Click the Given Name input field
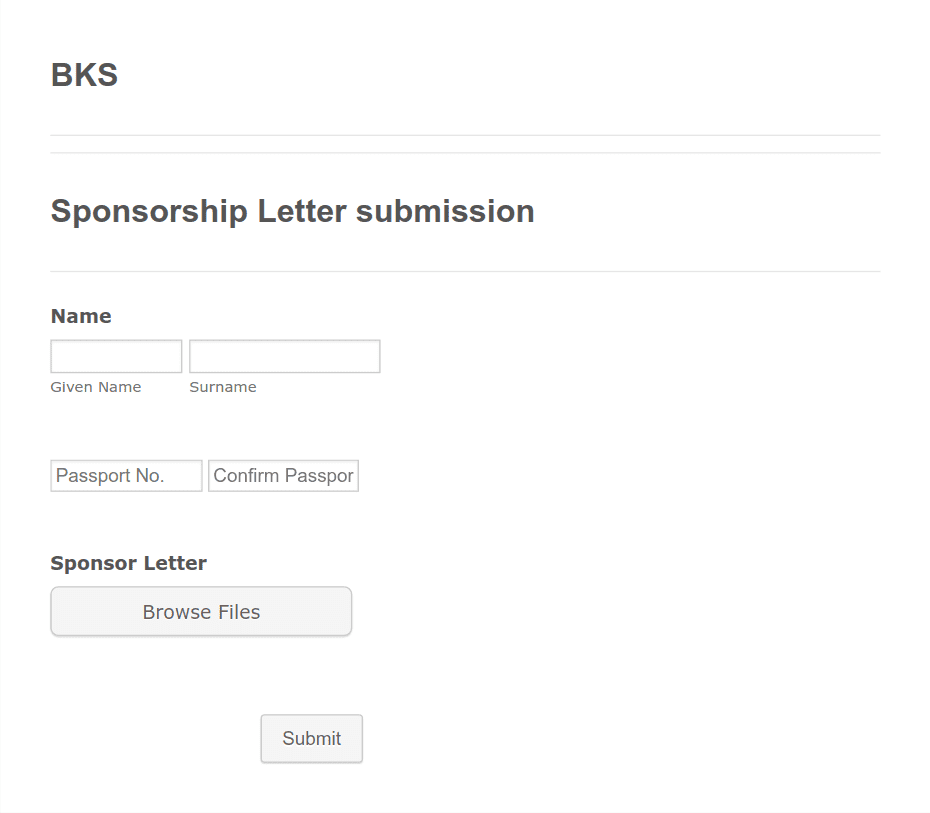930x813 pixels. click(116, 356)
